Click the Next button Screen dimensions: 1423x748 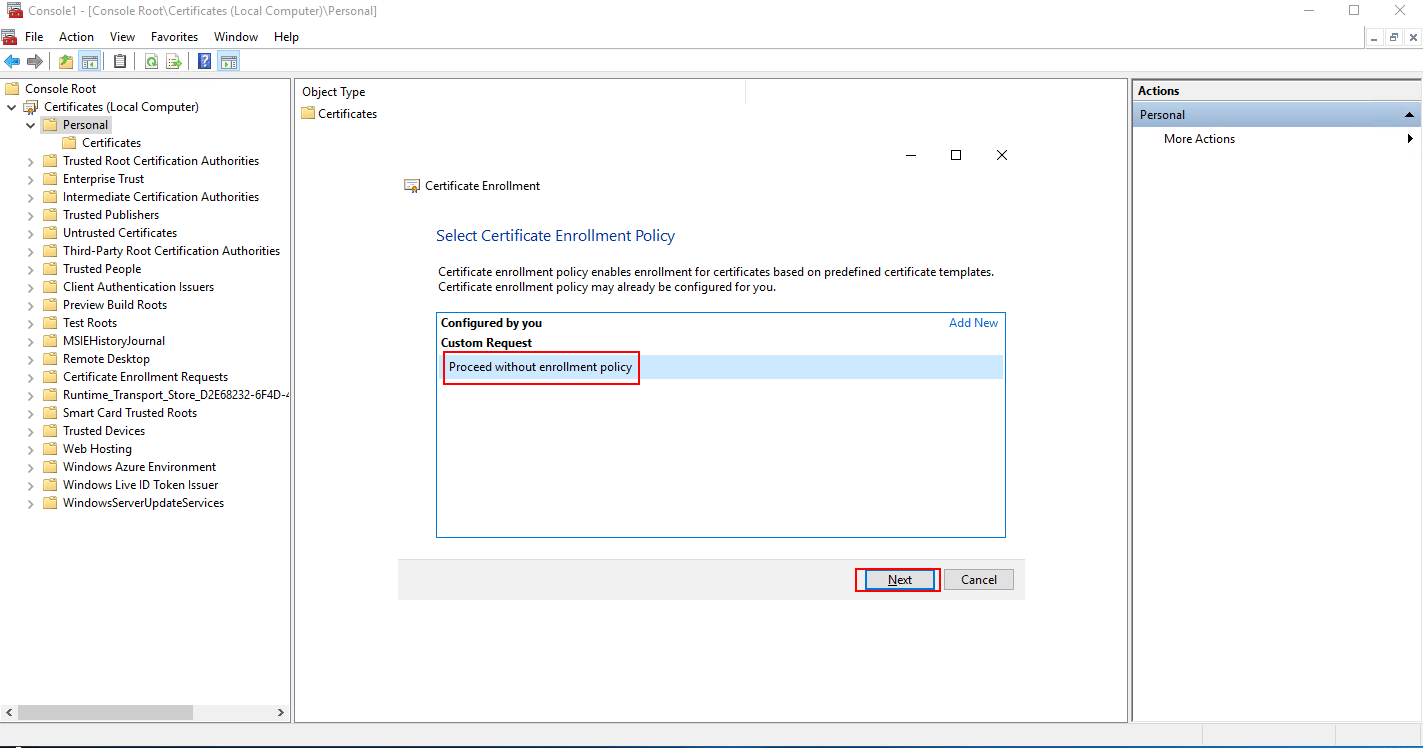point(897,579)
